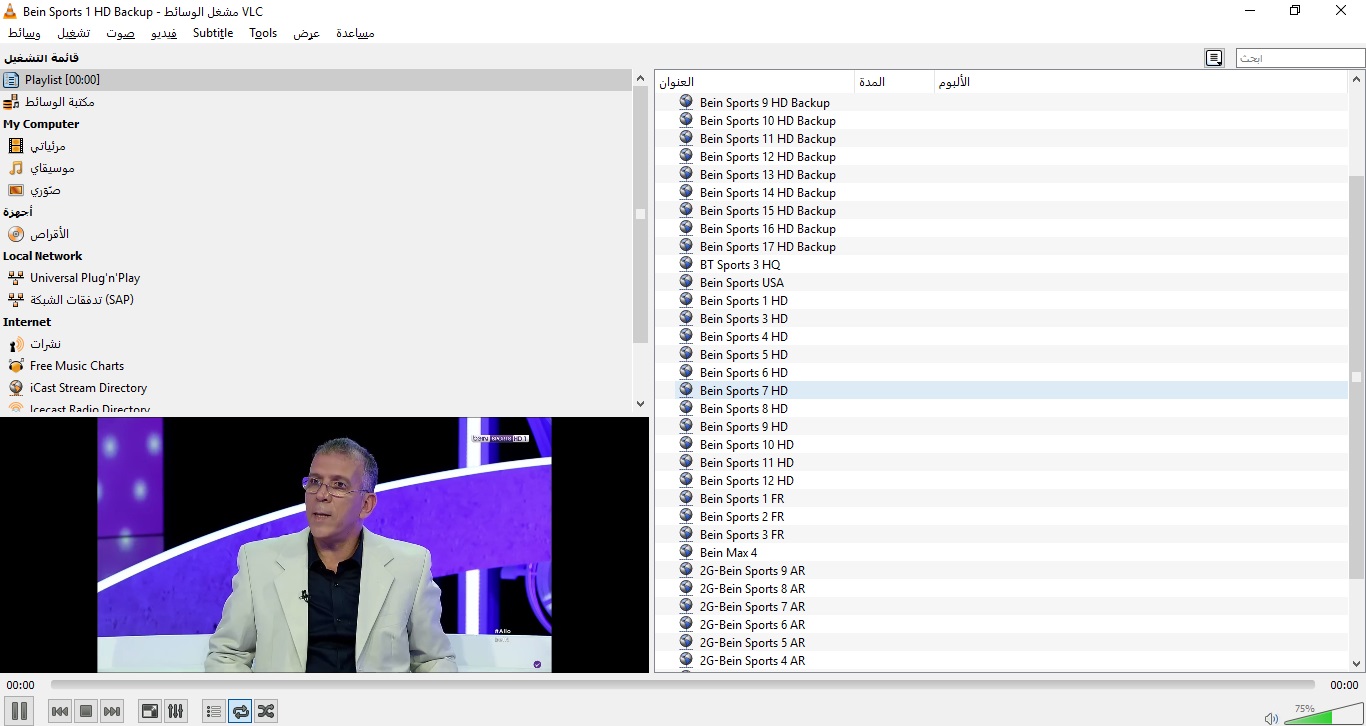
Task: Toggle loop mode button
Action: pyautogui.click(x=240, y=711)
